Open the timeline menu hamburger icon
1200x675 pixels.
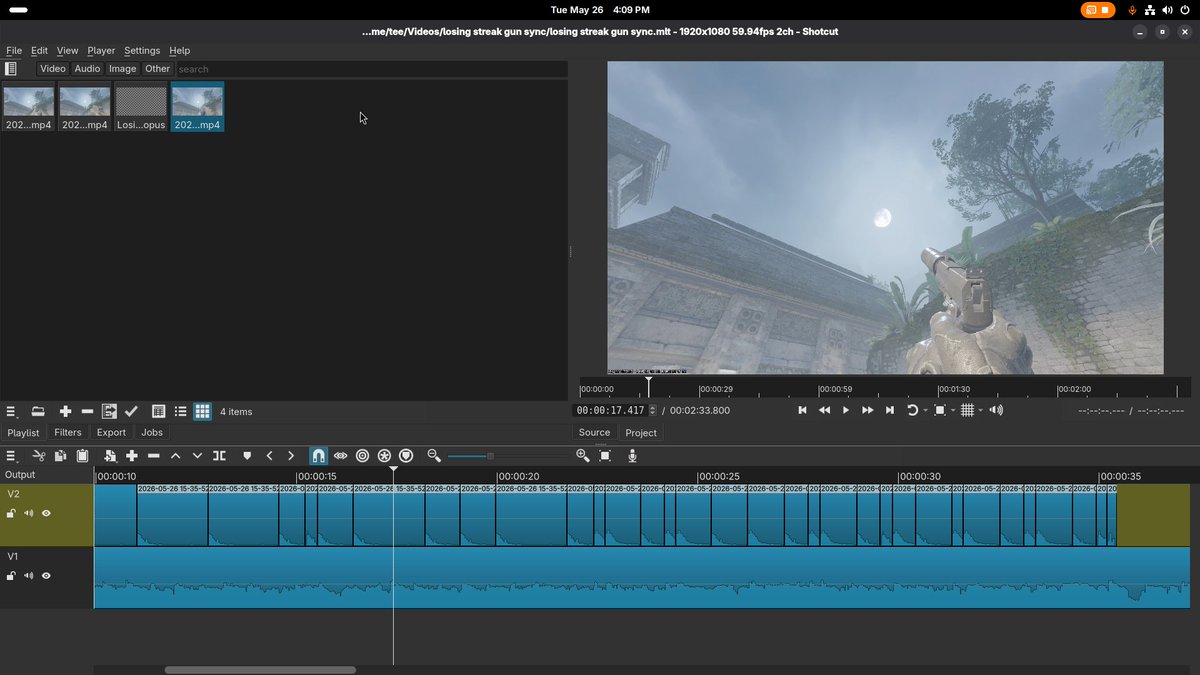(x=12, y=456)
